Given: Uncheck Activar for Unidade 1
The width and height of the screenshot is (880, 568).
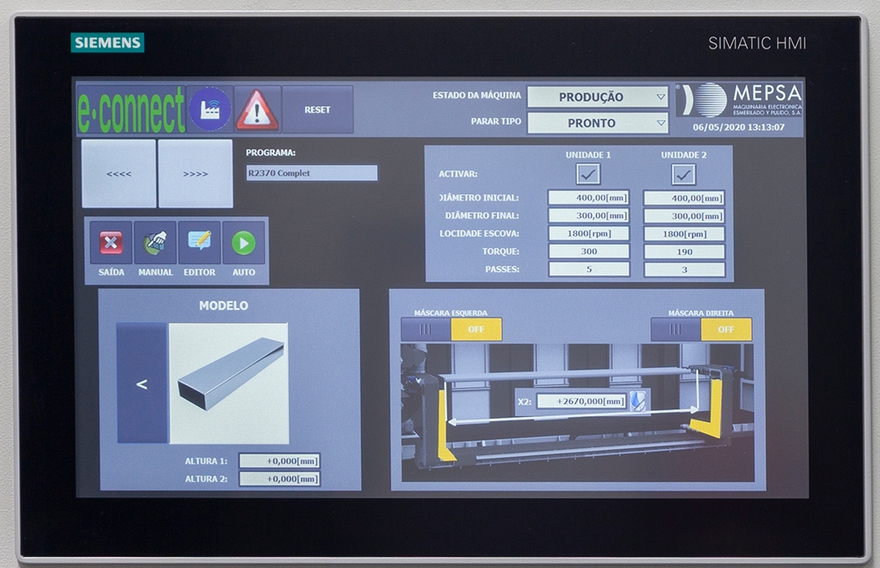Looking at the screenshot, I should [x=588, y=174].
